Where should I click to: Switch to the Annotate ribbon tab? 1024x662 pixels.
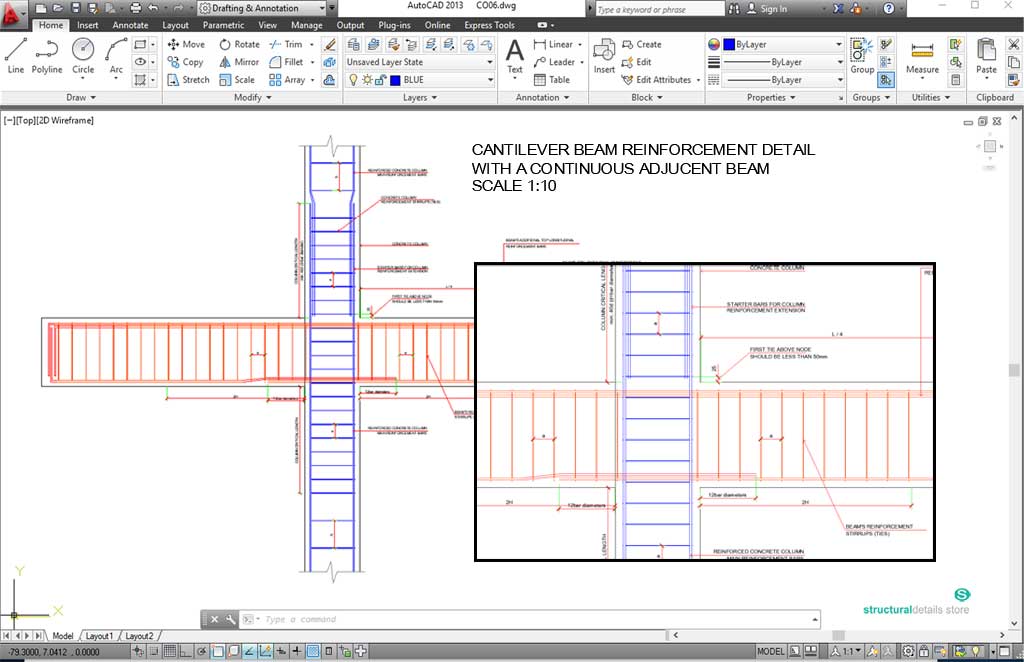[130, 25]
